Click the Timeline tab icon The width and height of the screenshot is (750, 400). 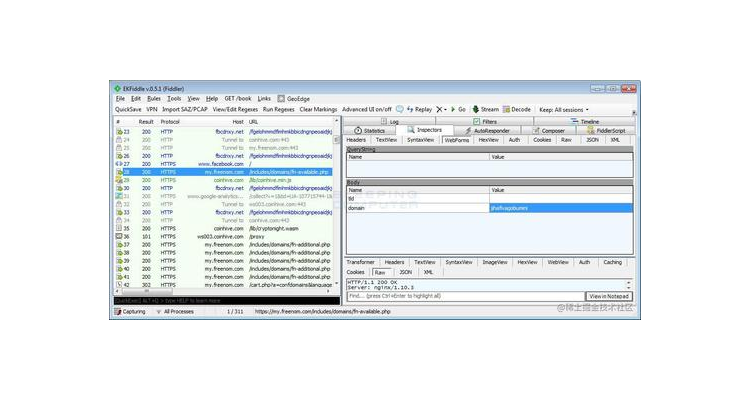click(x=574, y=122)
